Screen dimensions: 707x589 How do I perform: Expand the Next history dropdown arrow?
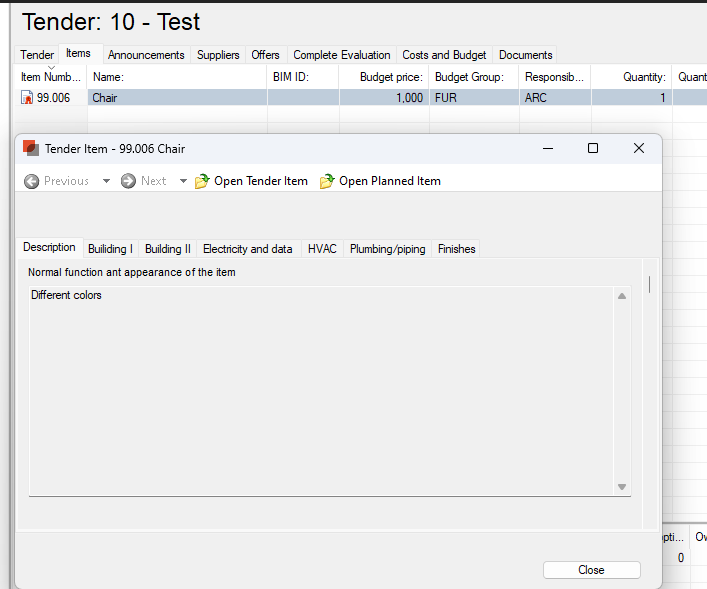(x=183, y=181)
